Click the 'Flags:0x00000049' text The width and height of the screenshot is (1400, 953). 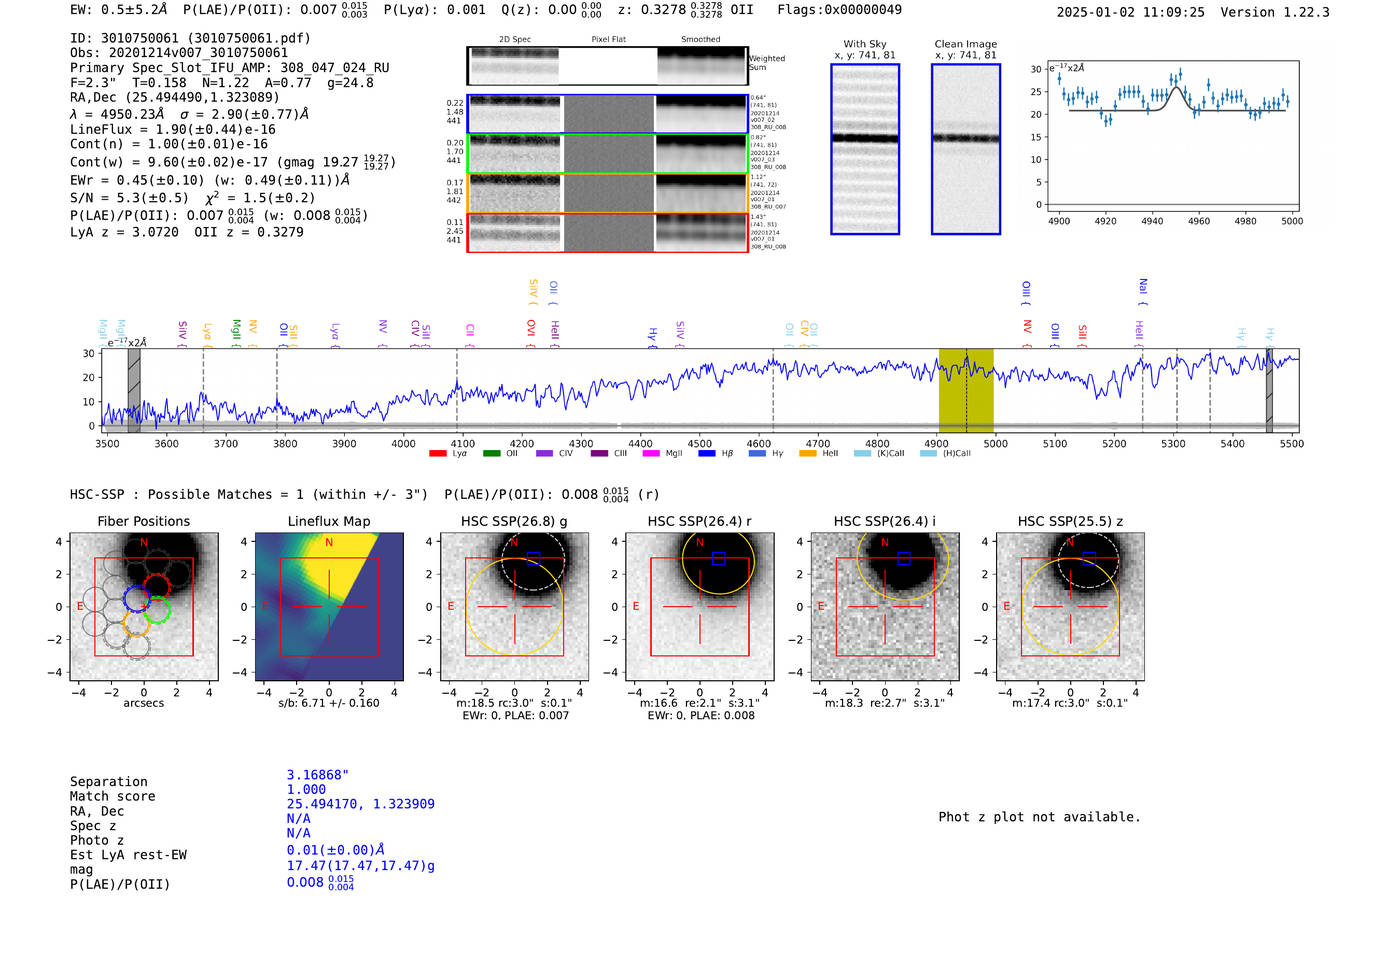click(x=839, y=9)
